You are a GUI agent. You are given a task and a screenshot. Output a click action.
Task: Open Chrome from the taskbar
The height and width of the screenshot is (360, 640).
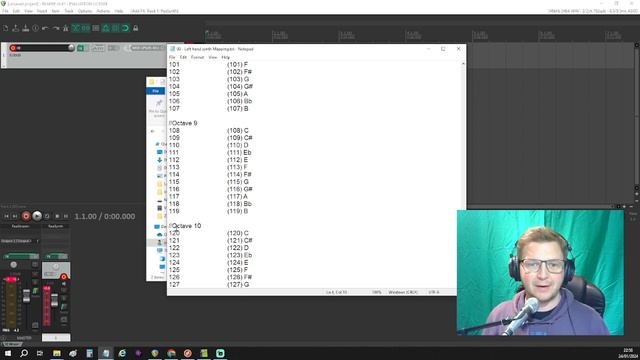tap(171, 353)
